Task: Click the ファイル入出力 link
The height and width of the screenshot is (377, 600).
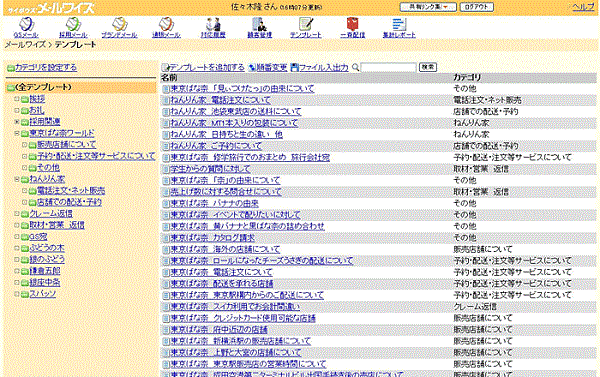Action: coord(323,67)
